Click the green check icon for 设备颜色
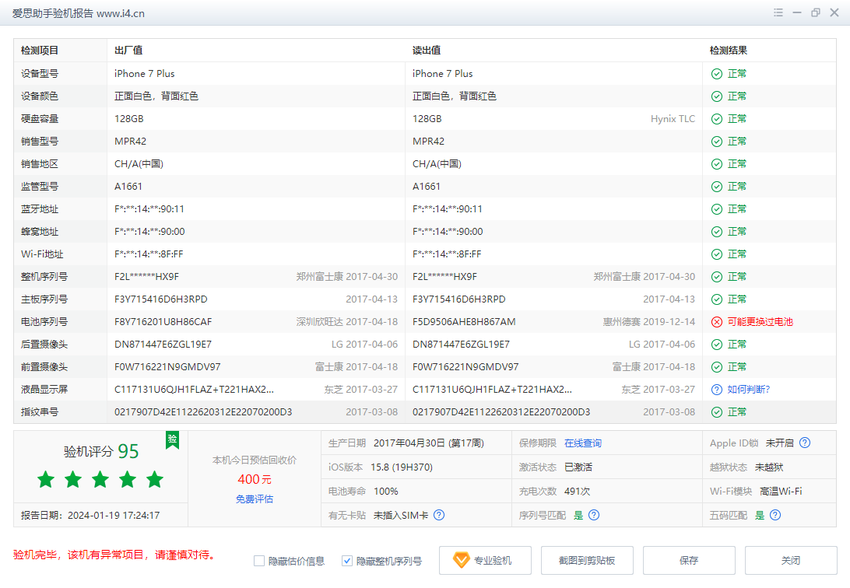Viewport: 850px width, 588px height. (x=717, y=96)
